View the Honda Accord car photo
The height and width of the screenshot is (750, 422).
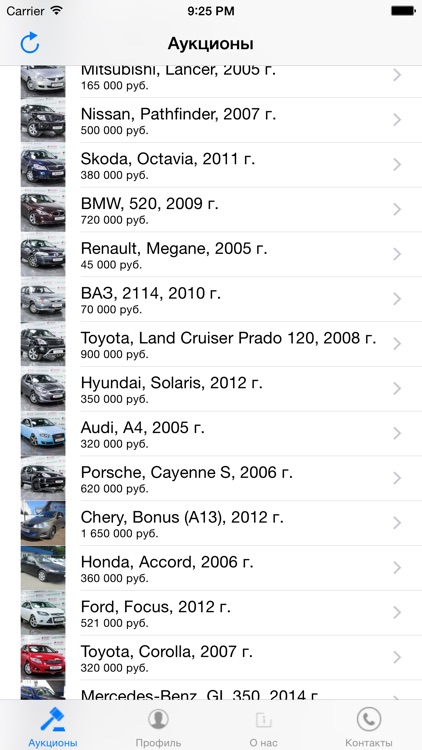tap(43, 568)
